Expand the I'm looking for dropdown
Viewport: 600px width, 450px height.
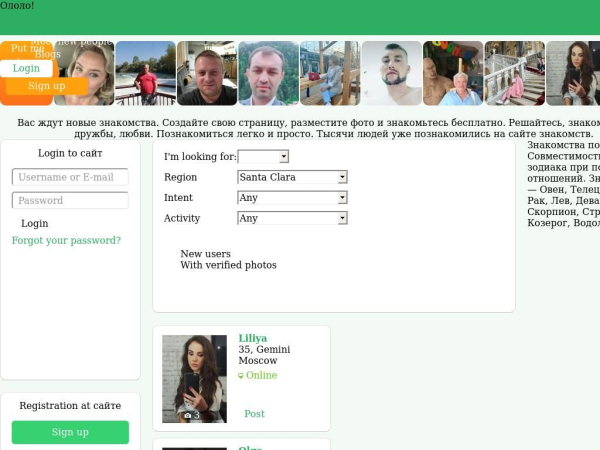tap(263, 157)
